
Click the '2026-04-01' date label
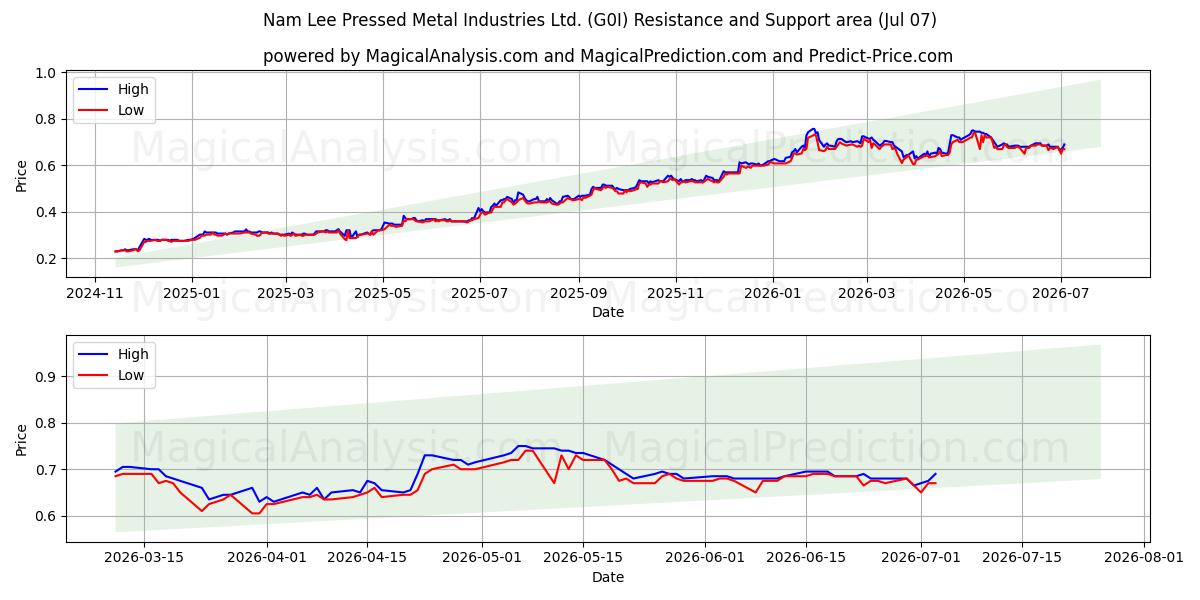[267, 559]
